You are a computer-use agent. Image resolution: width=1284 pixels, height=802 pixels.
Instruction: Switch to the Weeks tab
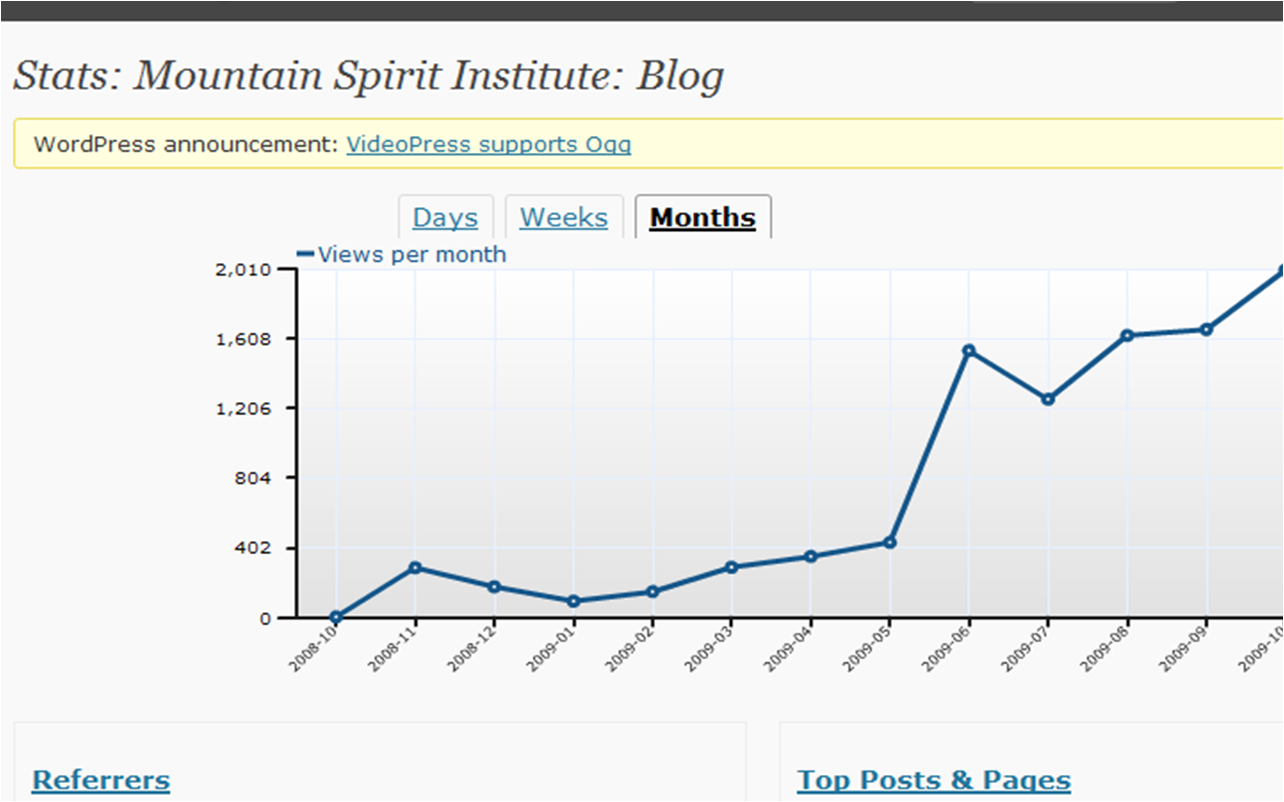(563, 218)
